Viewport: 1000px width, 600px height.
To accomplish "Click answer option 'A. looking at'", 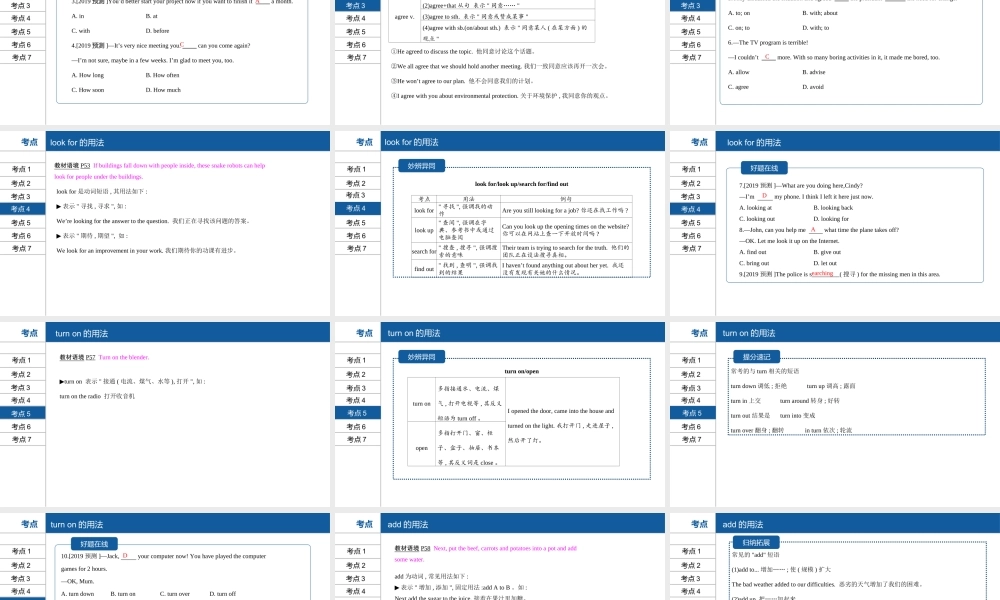I will coord(755,208).
